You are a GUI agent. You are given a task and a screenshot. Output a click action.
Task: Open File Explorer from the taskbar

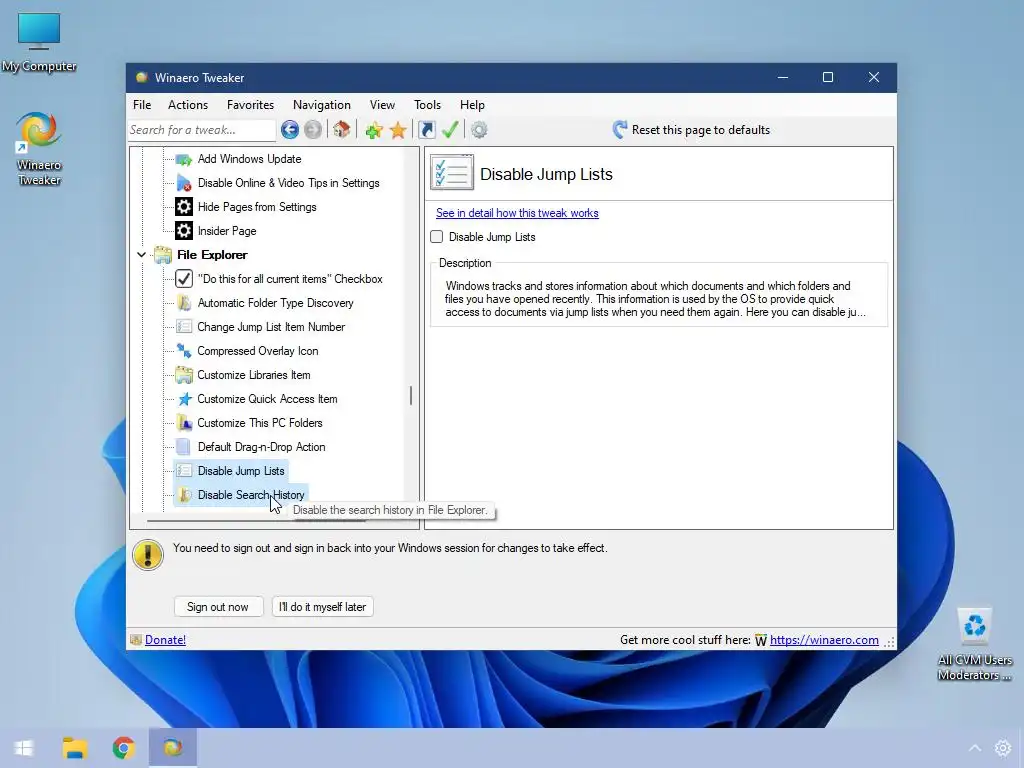(74, 748)
